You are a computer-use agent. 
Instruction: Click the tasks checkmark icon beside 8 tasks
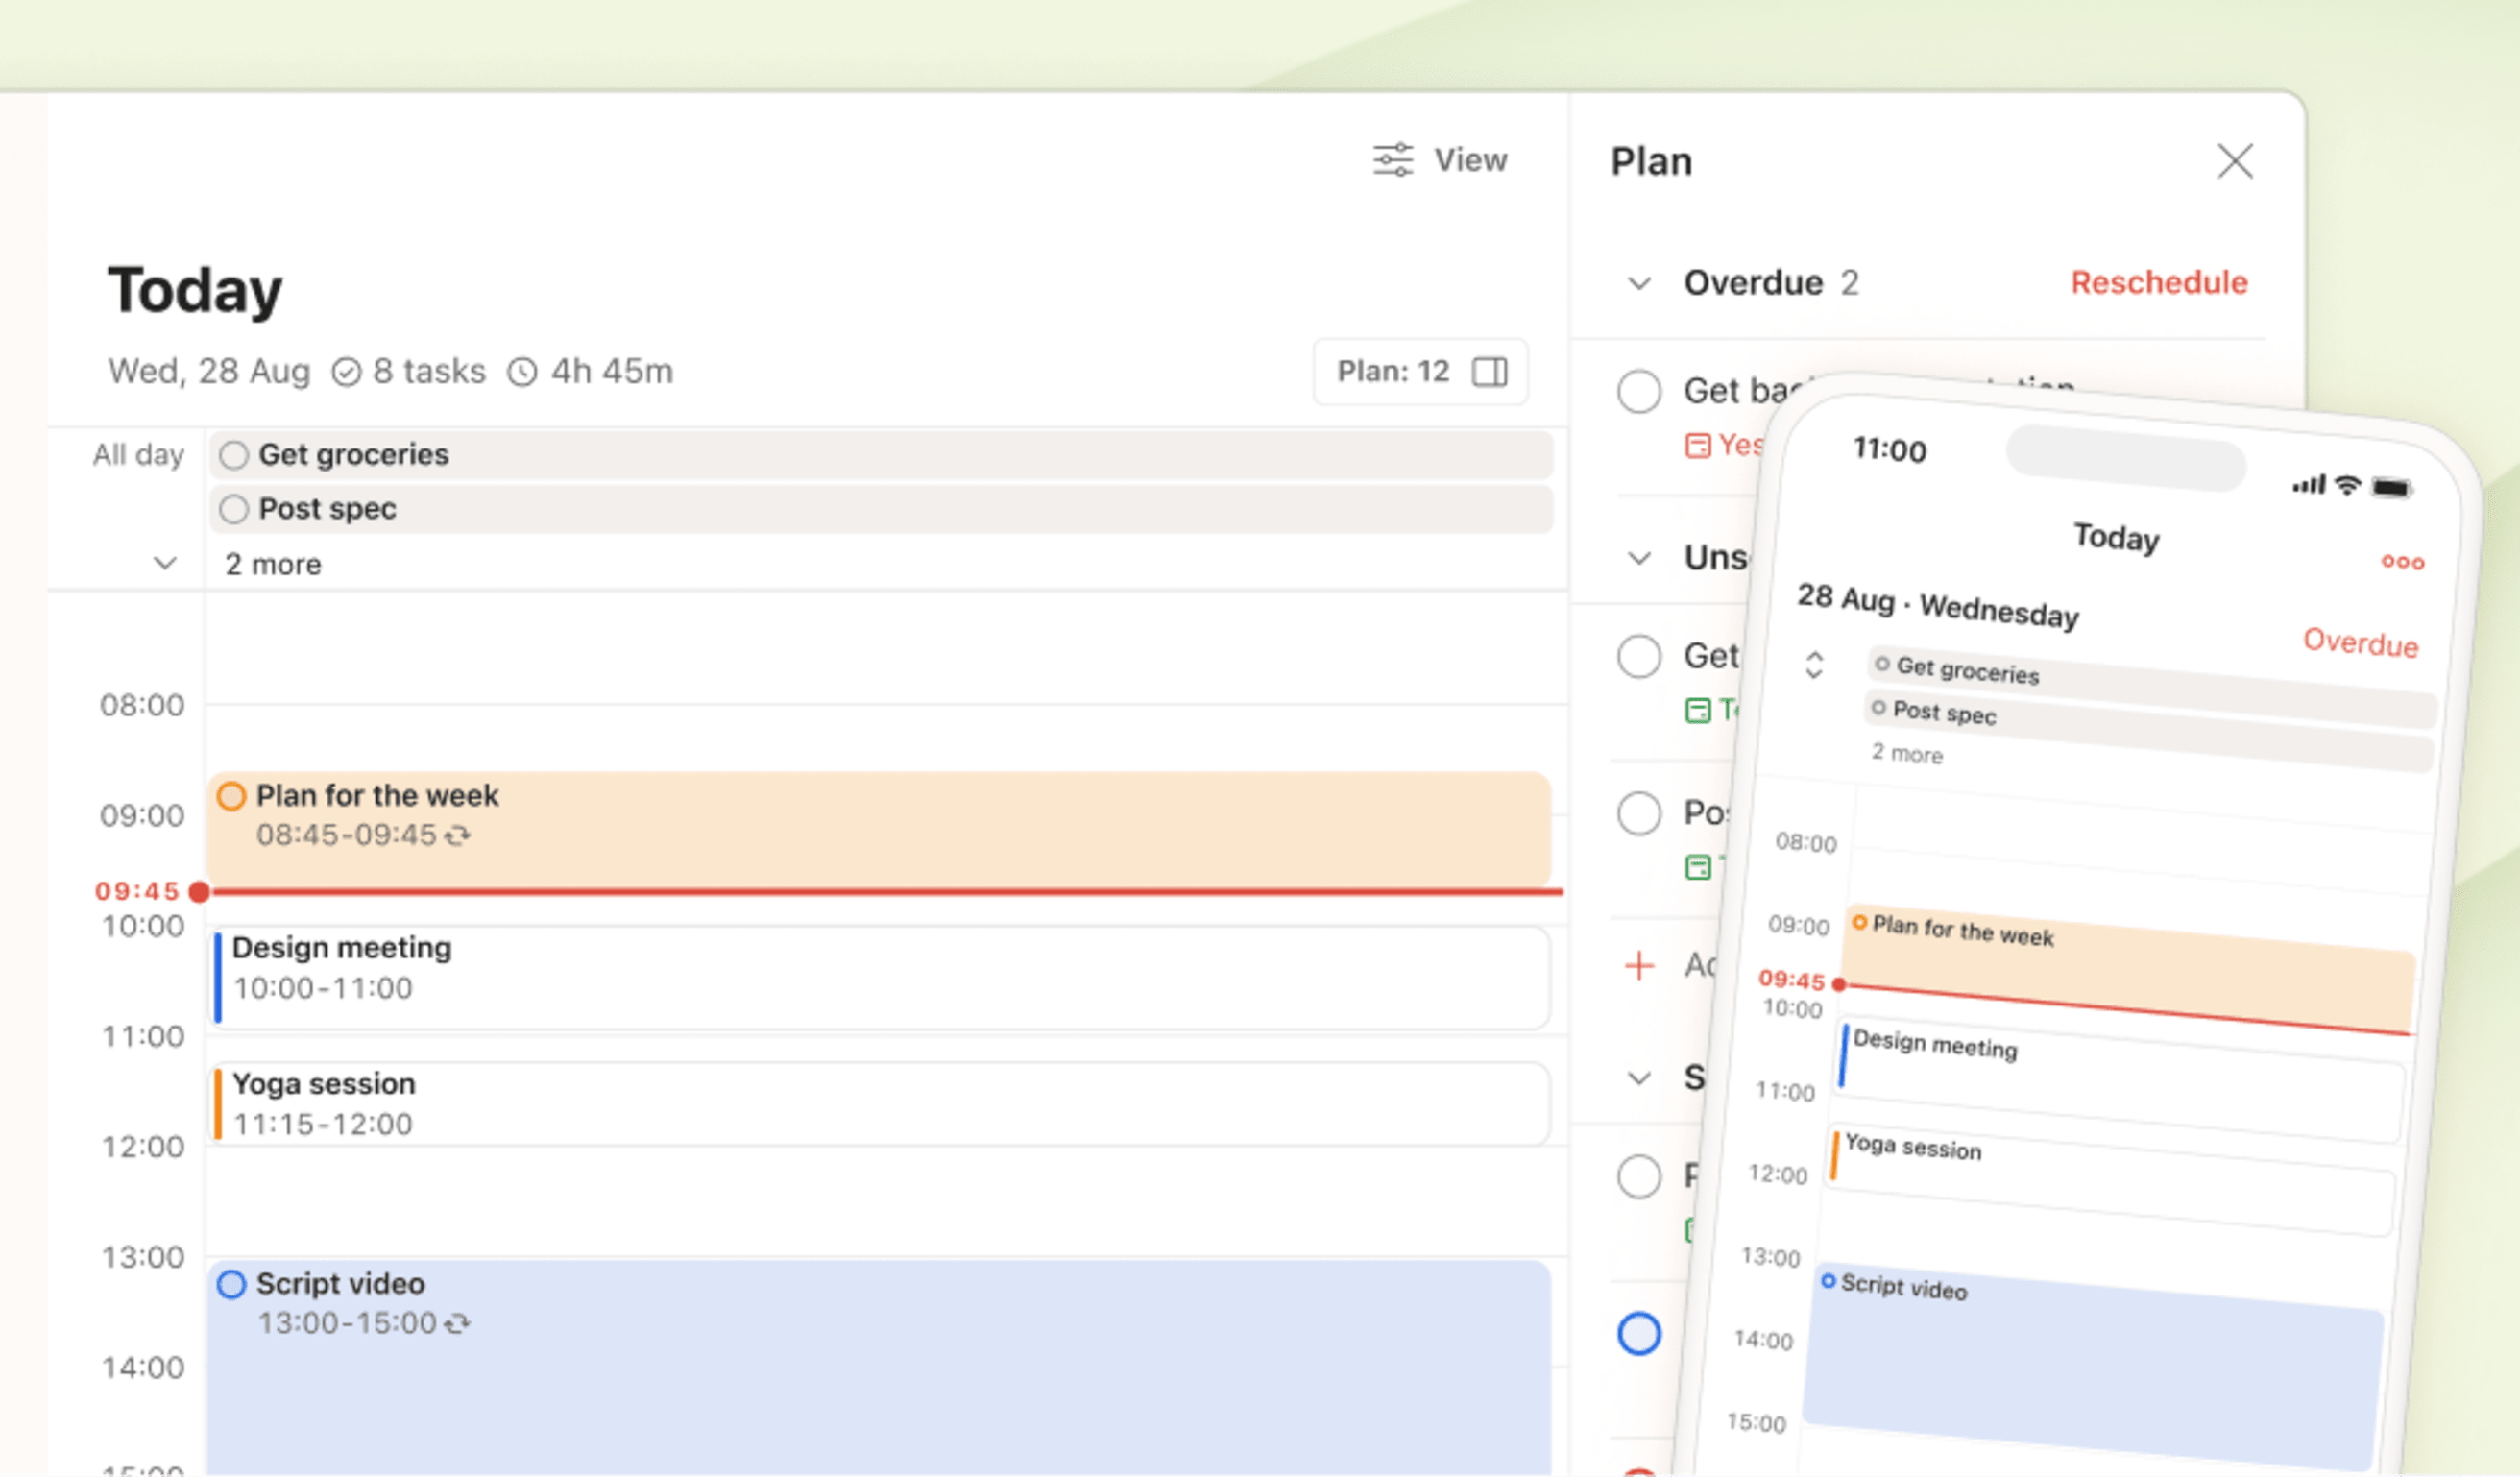[347, 371]
